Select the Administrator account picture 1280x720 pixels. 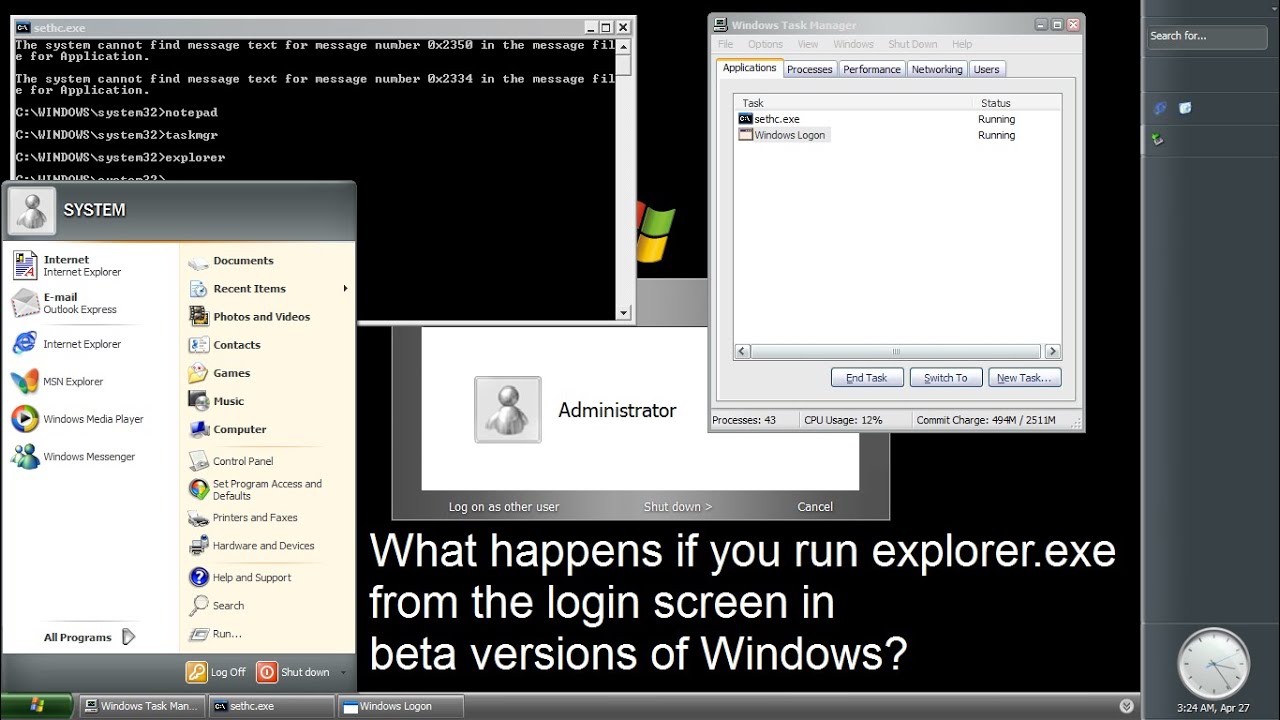[508, 410]
